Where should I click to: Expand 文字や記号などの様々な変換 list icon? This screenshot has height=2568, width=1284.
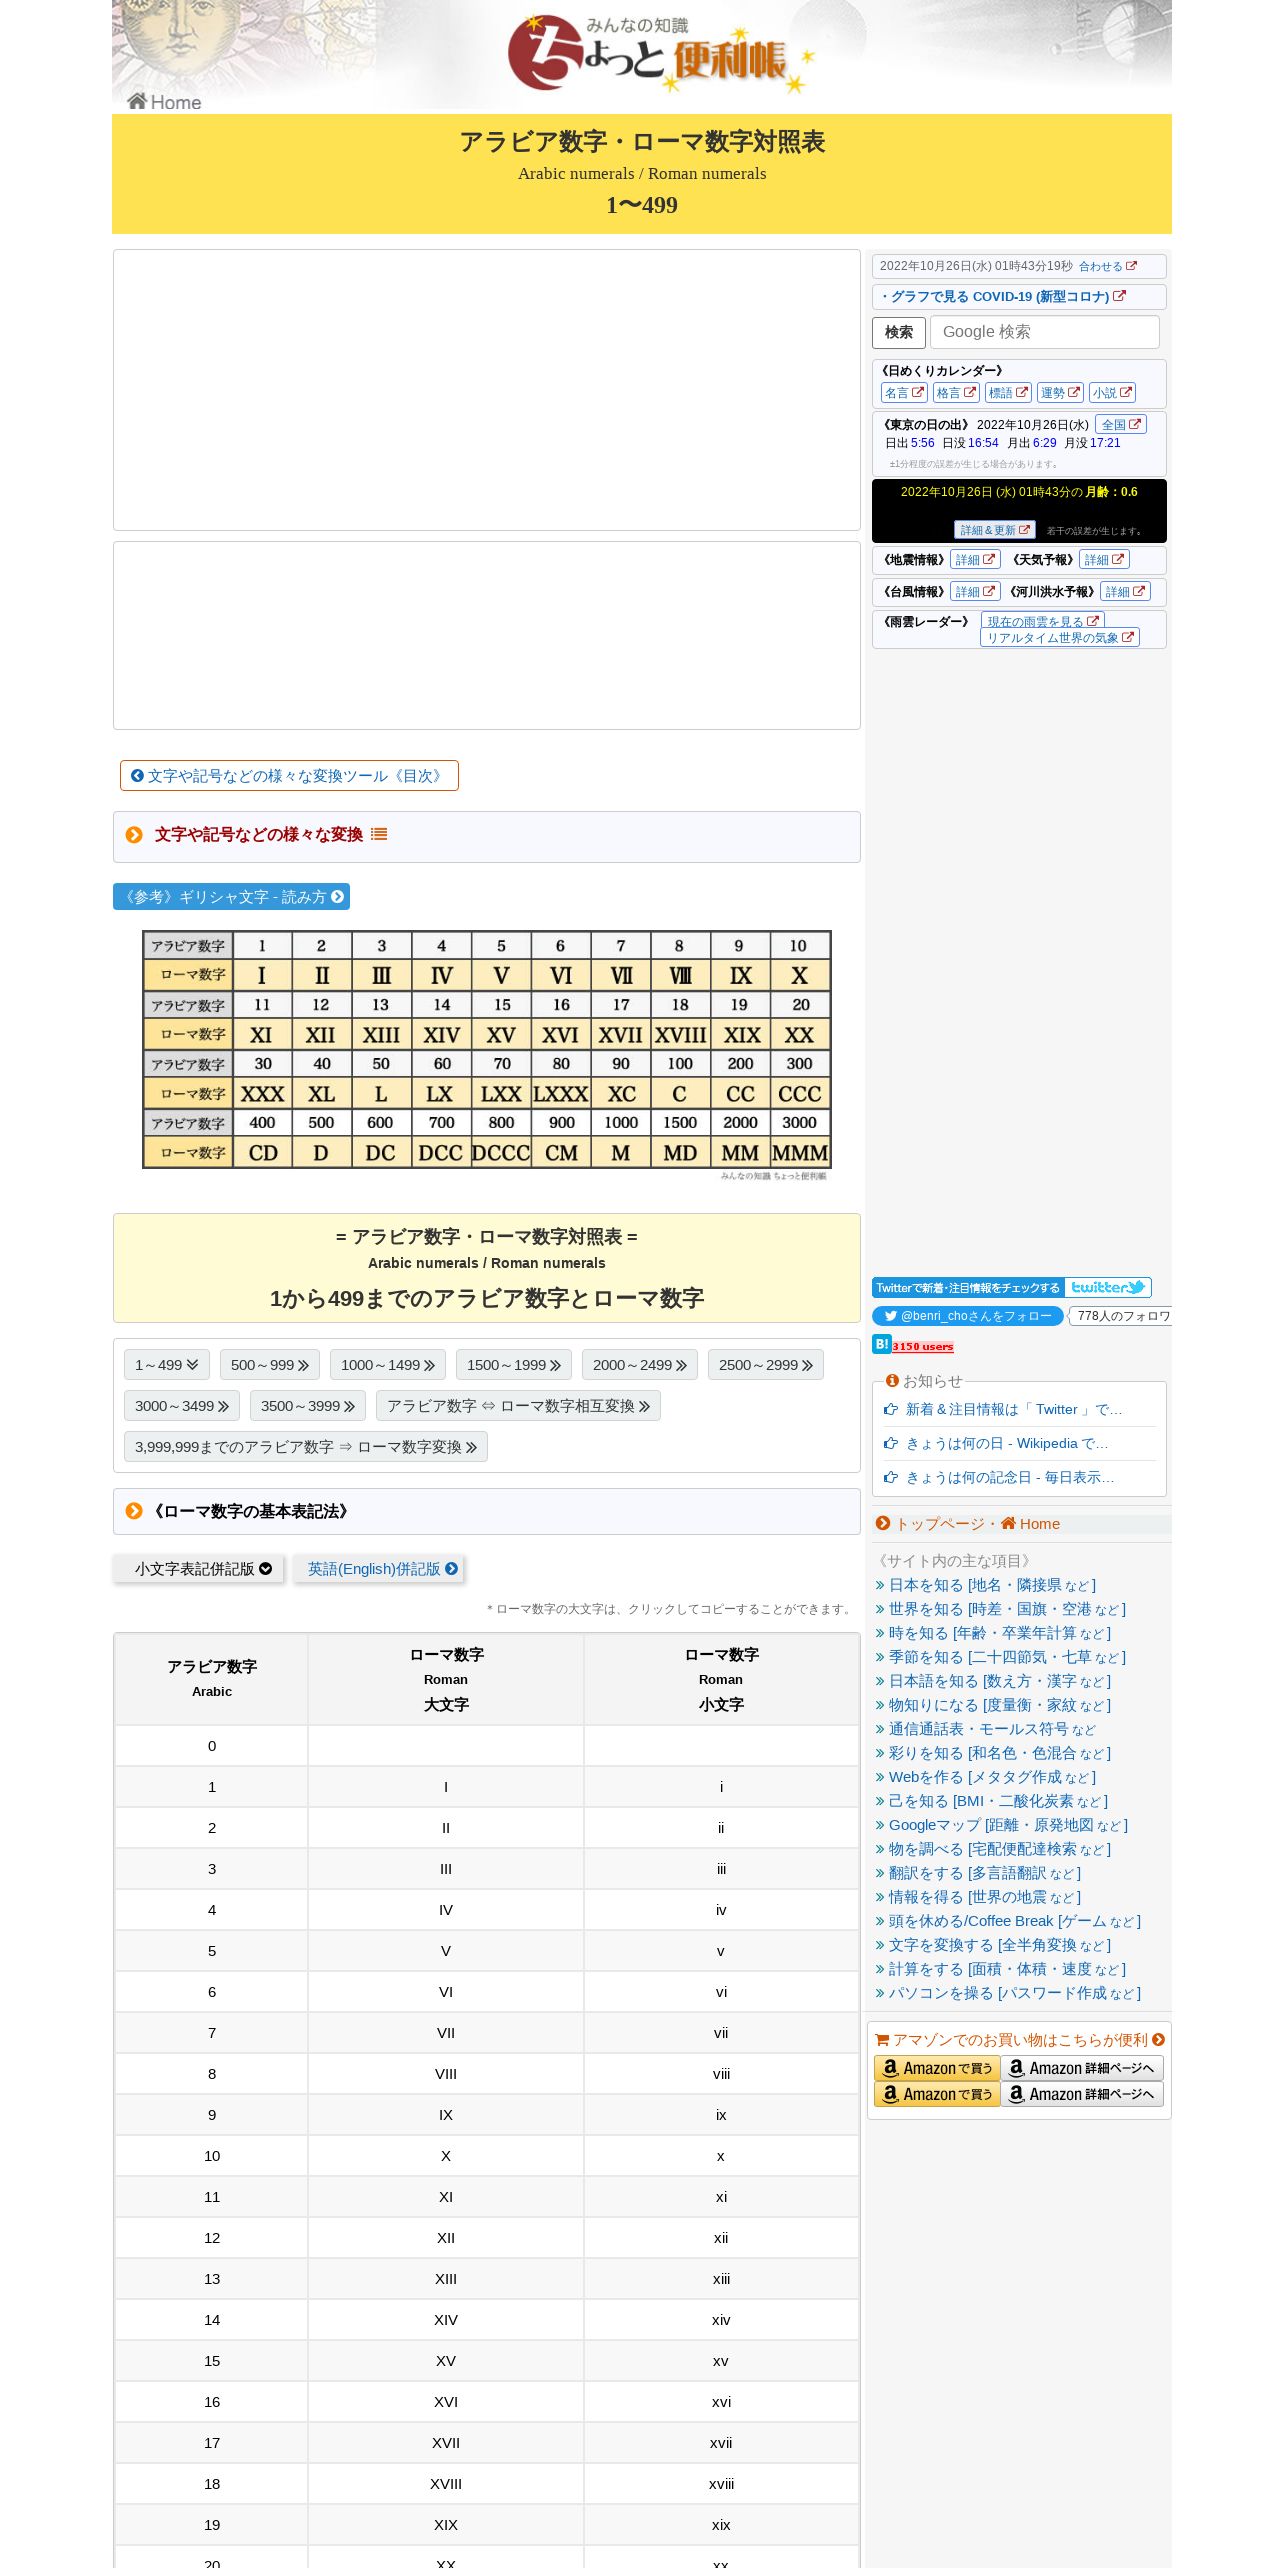[x=379, y=834]
